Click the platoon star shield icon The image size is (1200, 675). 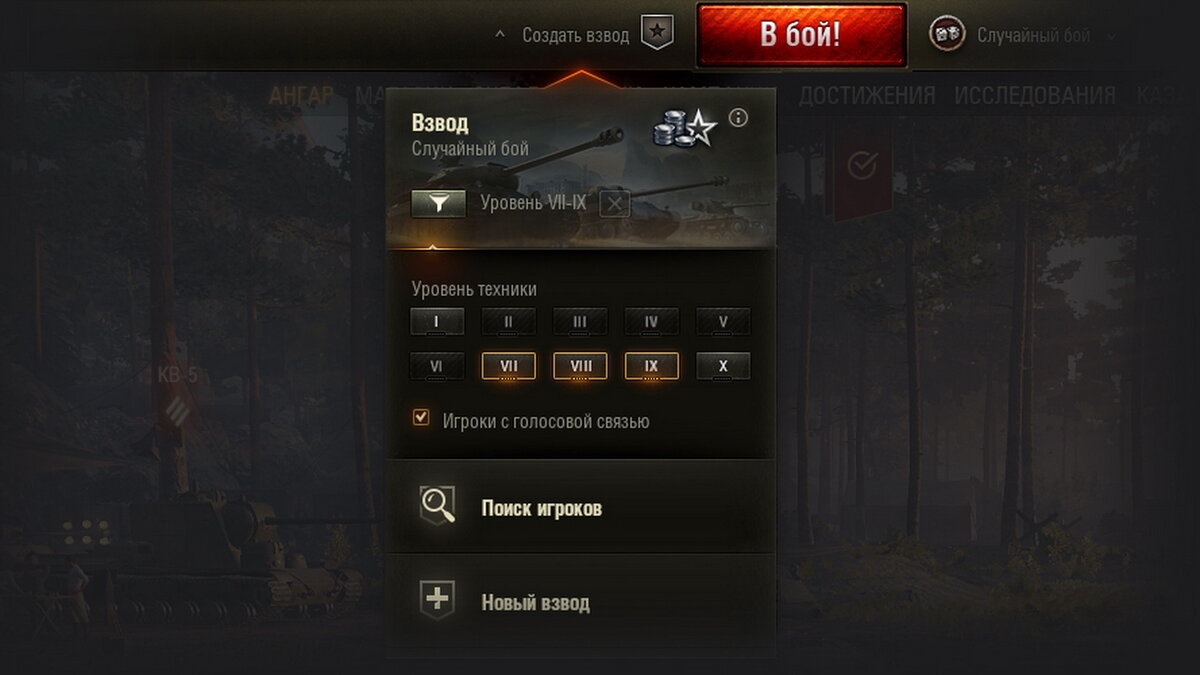657,33
